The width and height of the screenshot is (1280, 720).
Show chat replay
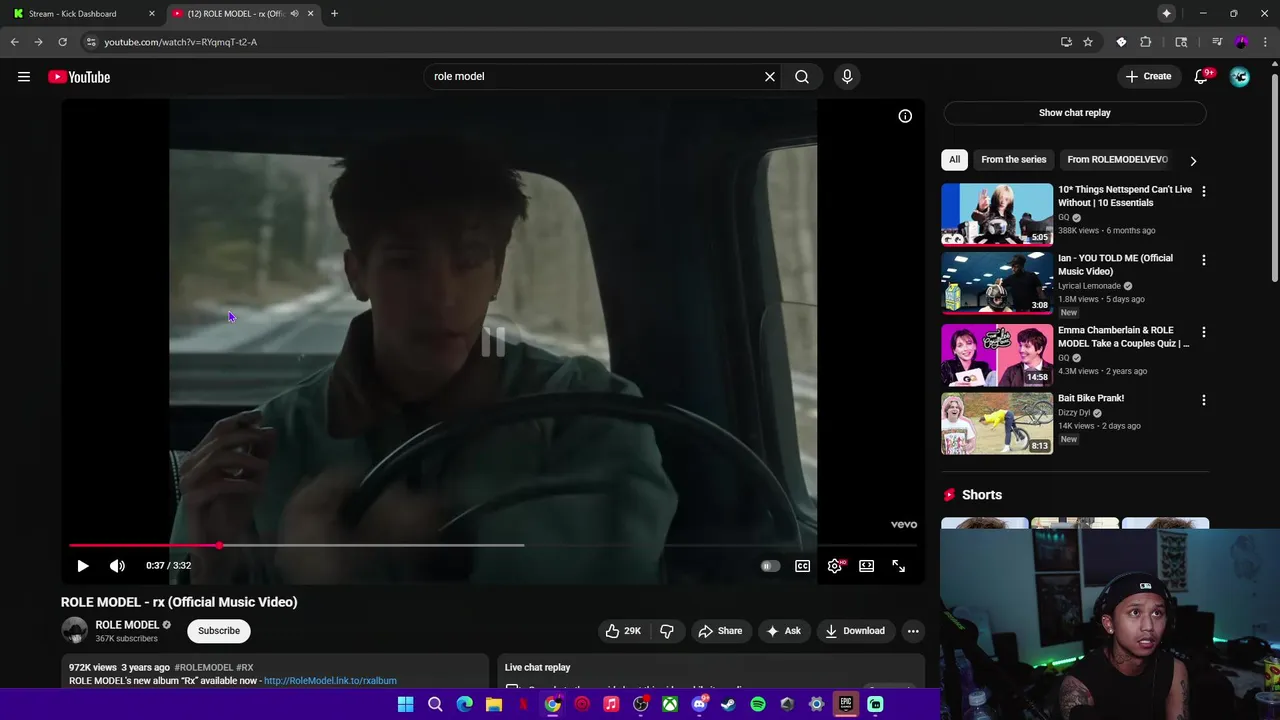pos(1075,113)
